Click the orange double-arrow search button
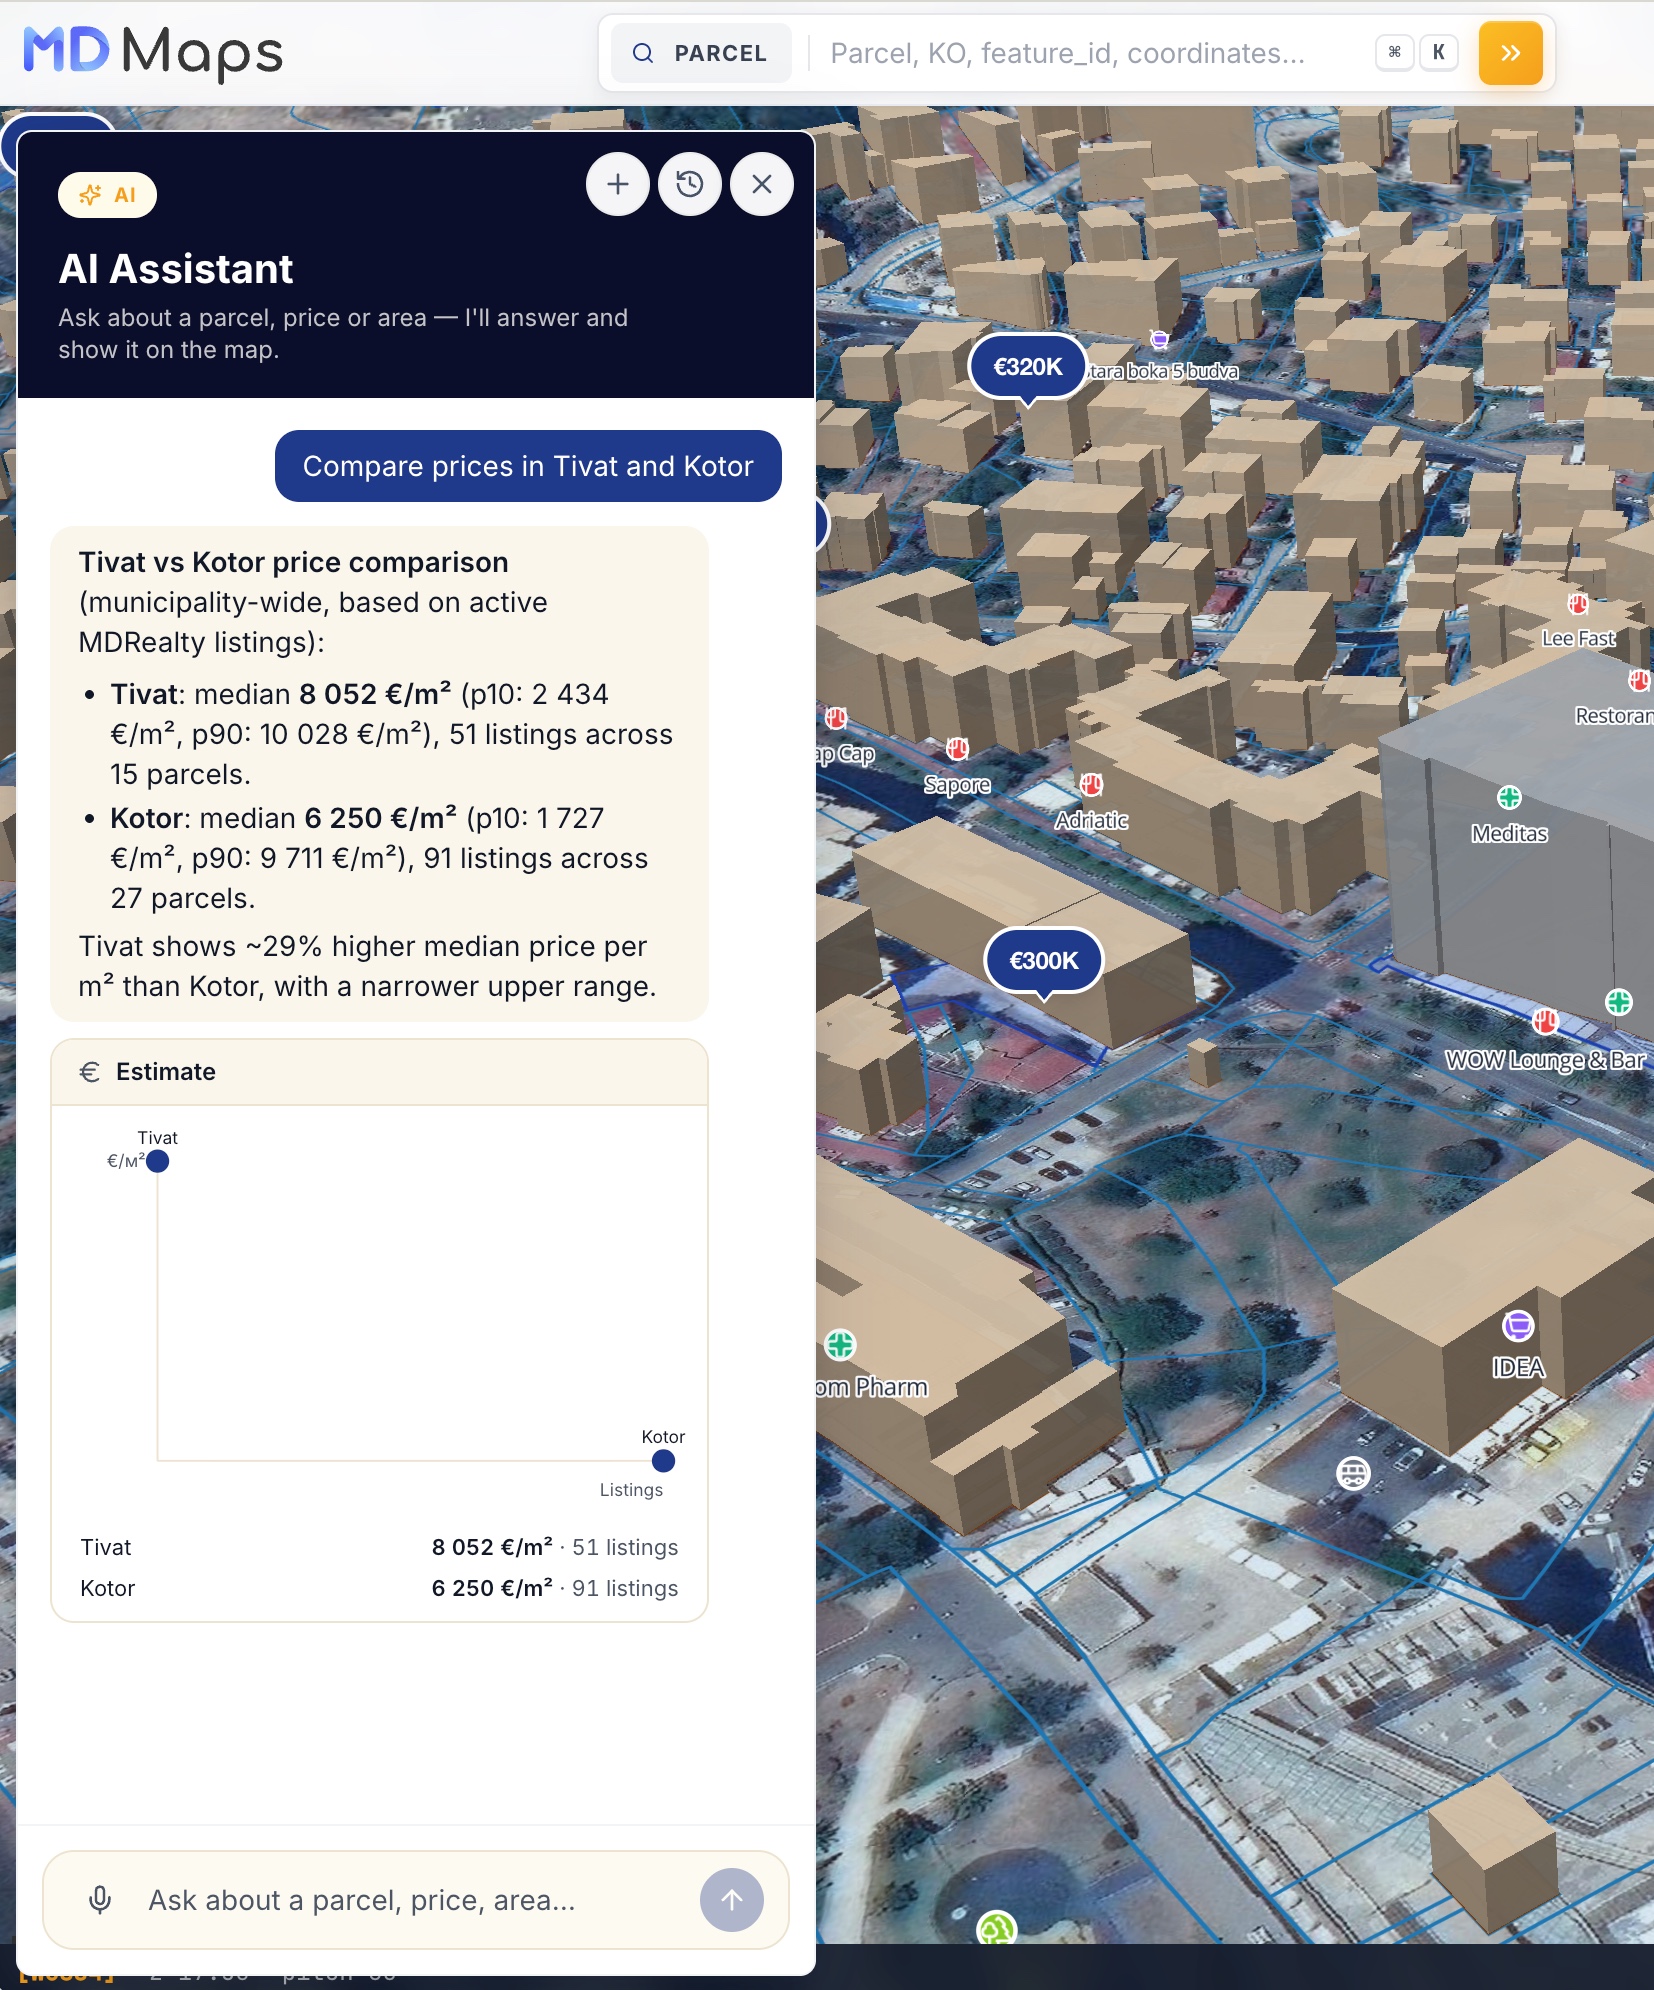Screen dimensions: 1654x1990 click(1510, 53)
